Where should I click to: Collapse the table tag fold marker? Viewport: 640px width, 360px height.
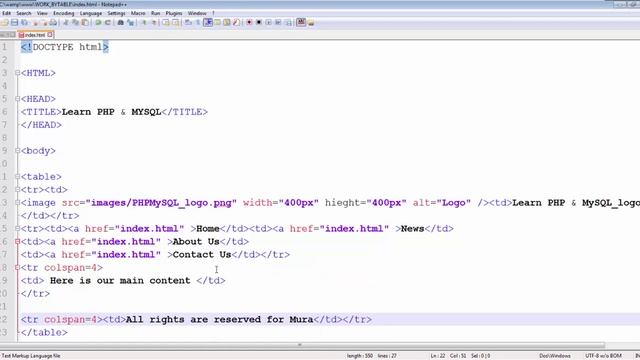click(x=17, y=177)
